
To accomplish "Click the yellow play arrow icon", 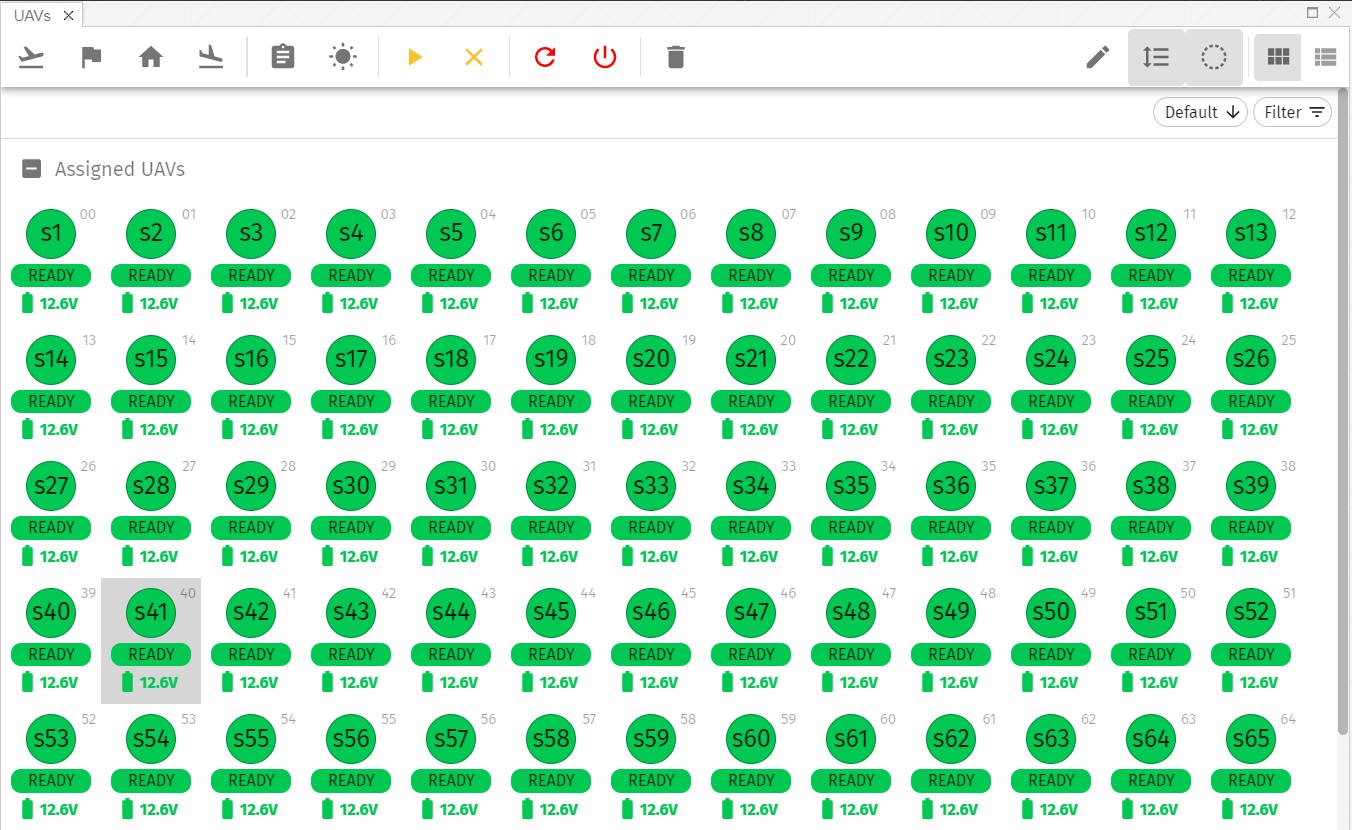I will point(415,57).
